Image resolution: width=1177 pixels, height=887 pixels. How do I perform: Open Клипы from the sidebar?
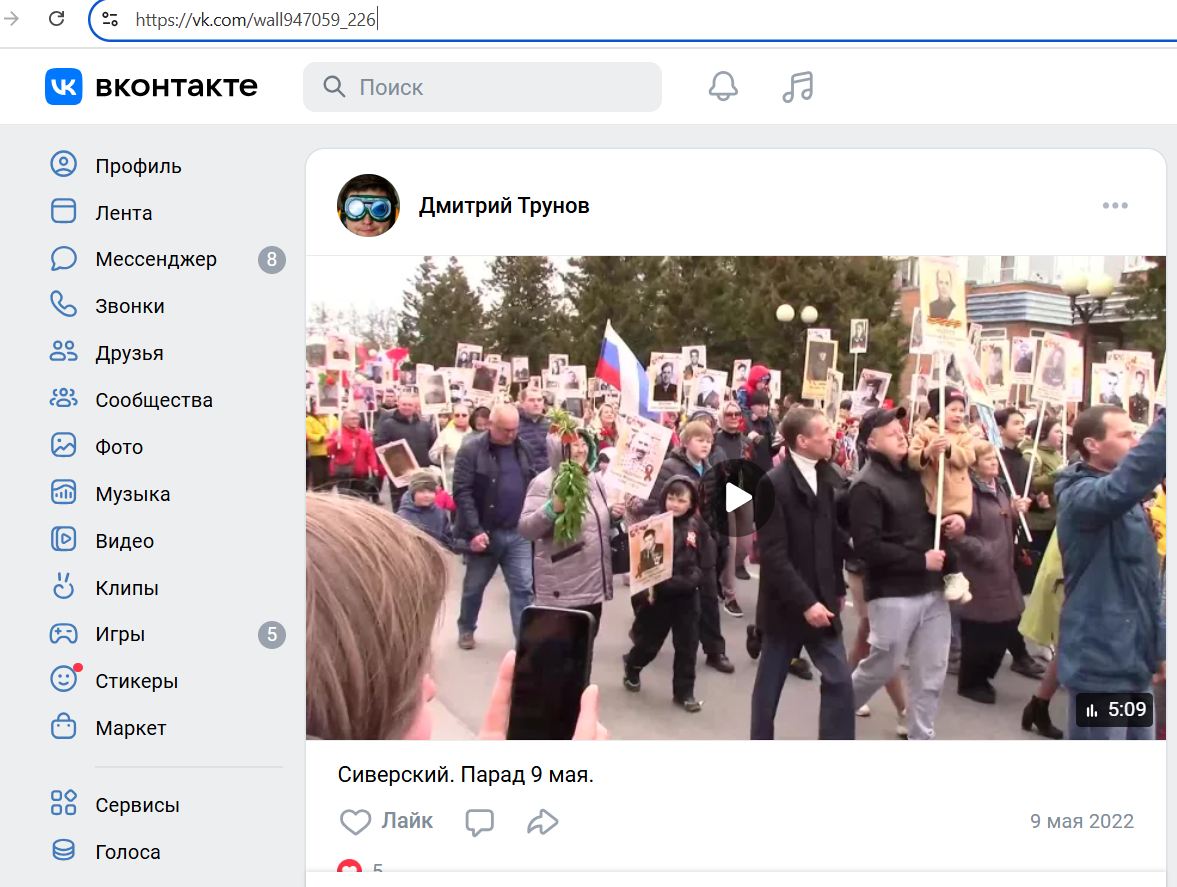click(127, 588)
